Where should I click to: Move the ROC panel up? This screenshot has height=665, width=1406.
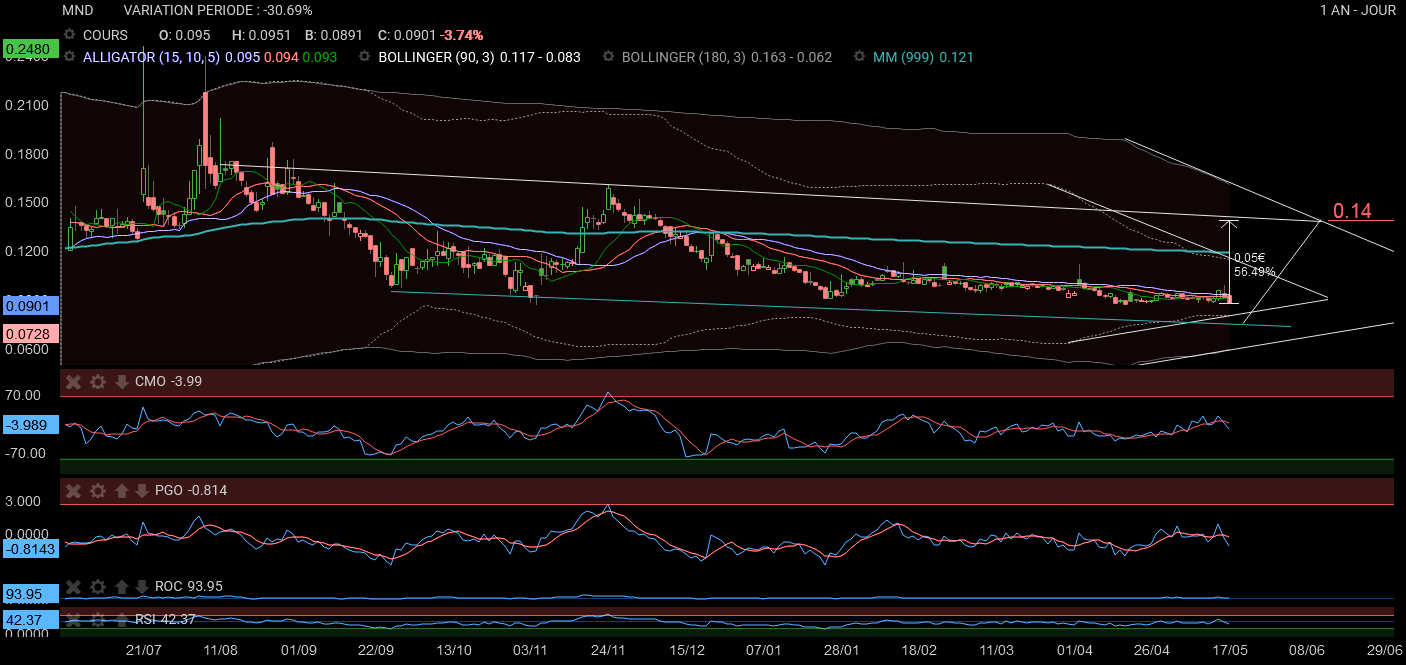click(x=122, y=586)
